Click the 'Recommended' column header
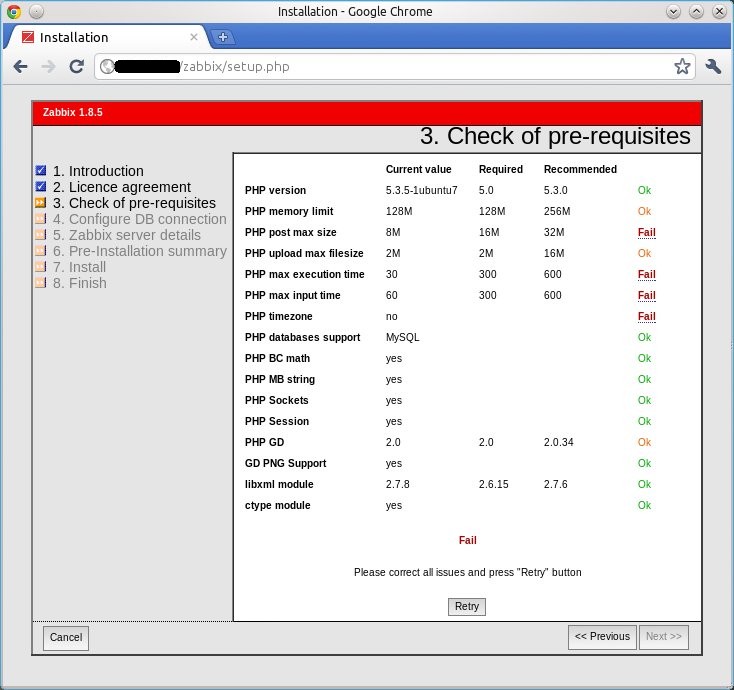The height and width of the screenshot is (690, 734). [x=580, y=169]
